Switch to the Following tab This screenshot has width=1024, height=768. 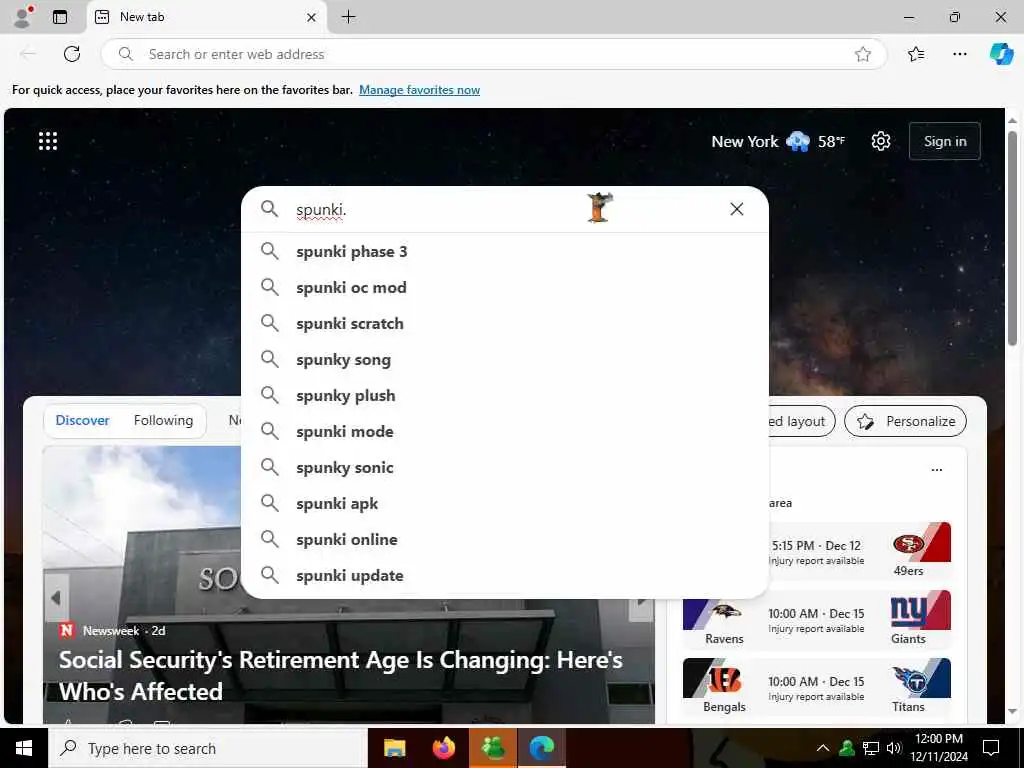click(x=163, y=421)
